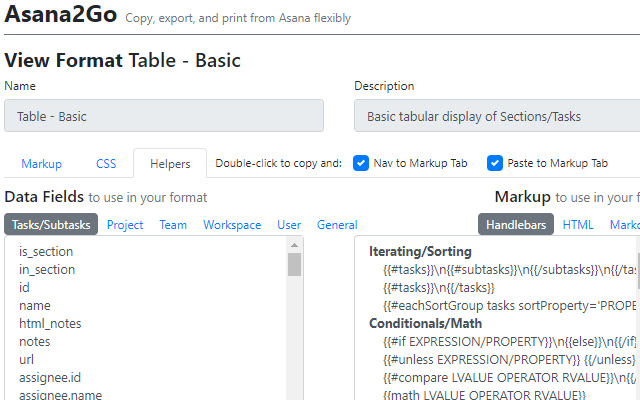Select the {{#compare LVALUE OPERATOR RVALUE}} snippet
Image resolution: width=640 pixels, height=400 pixels.
pyautogui.click(x=509, y=377)
